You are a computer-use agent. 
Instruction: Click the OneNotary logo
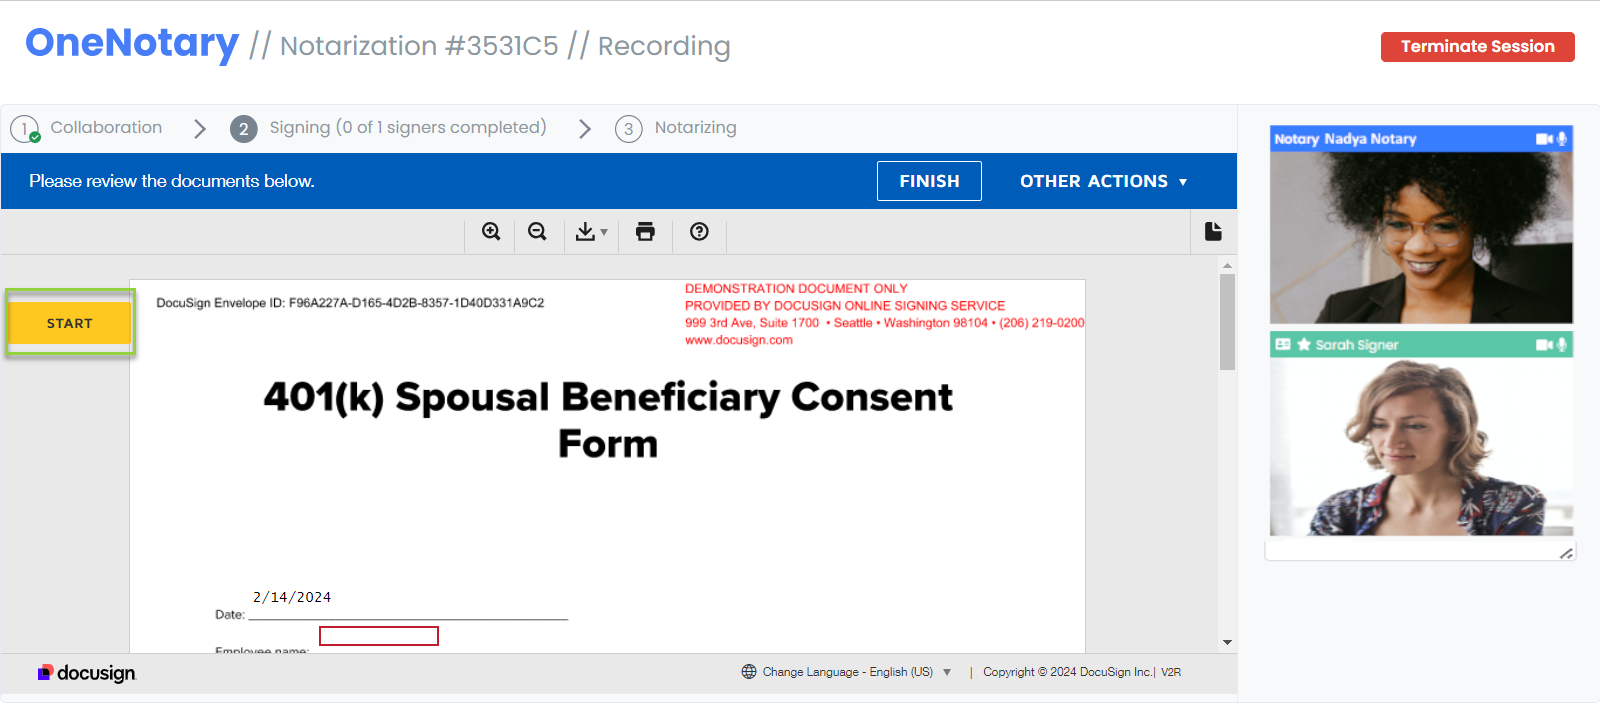point(132,43)
